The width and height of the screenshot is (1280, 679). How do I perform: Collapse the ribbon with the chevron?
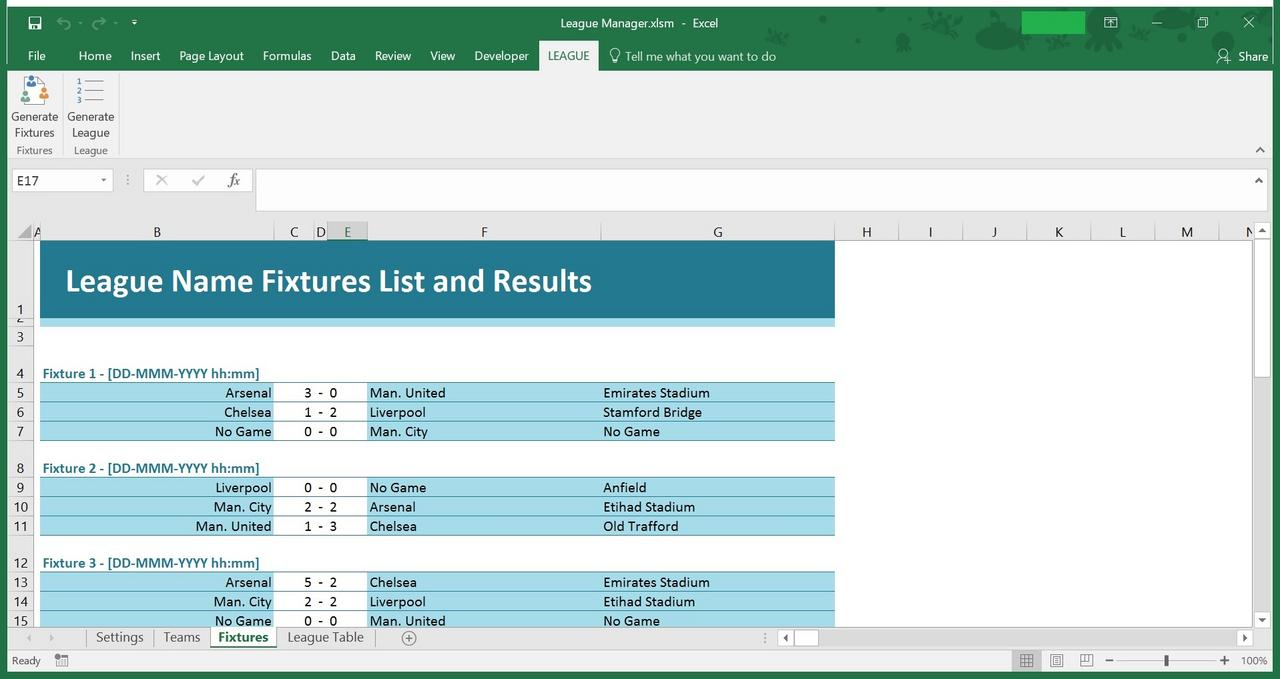pos(1260,147)
